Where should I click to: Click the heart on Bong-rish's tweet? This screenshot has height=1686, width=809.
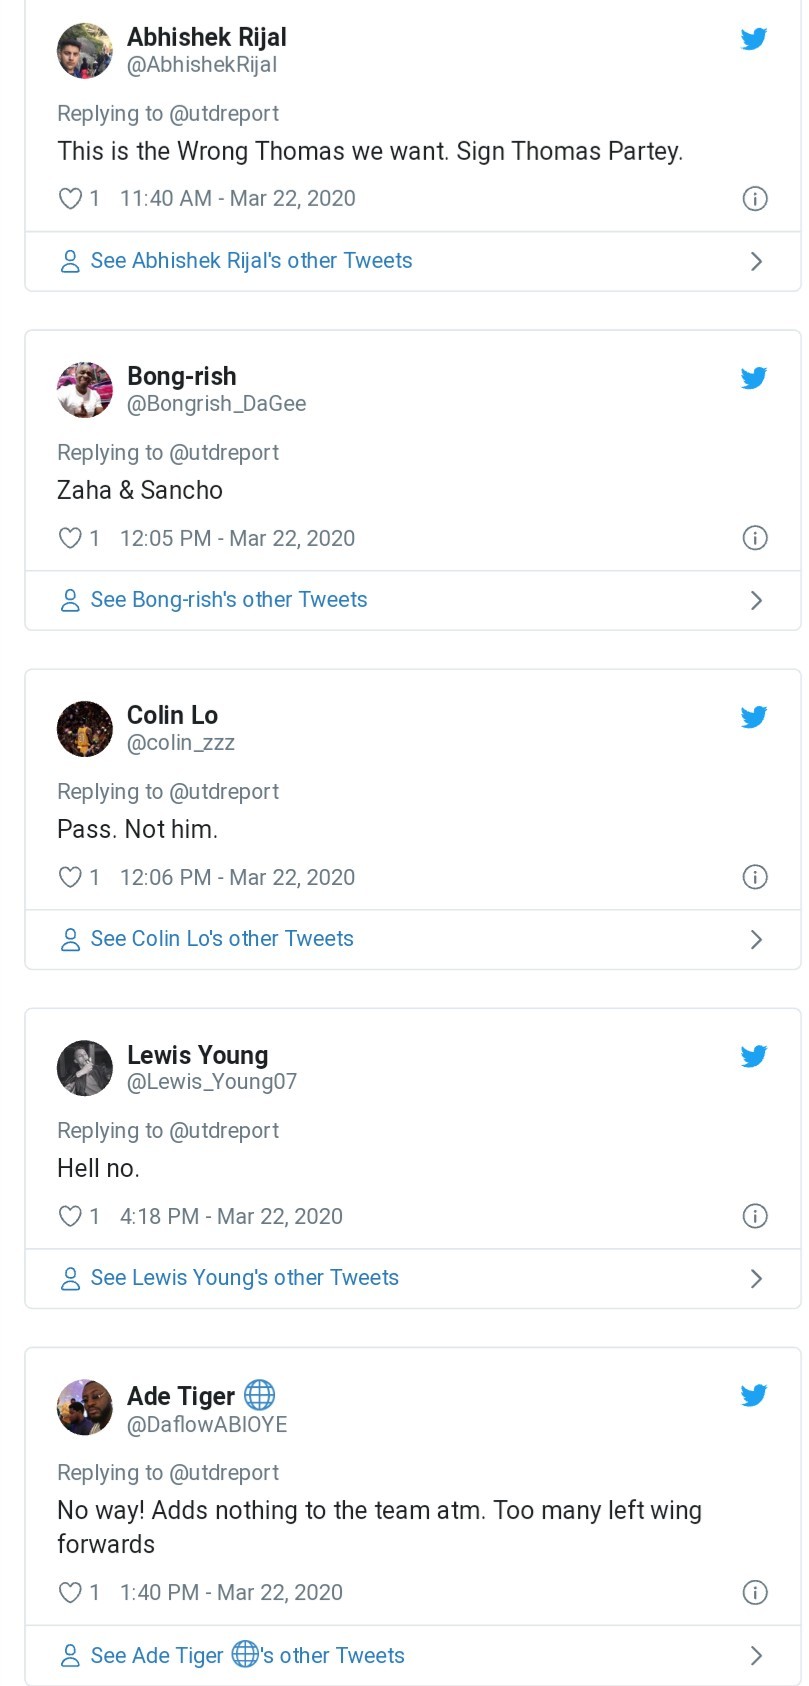click(x=70, y=538)
